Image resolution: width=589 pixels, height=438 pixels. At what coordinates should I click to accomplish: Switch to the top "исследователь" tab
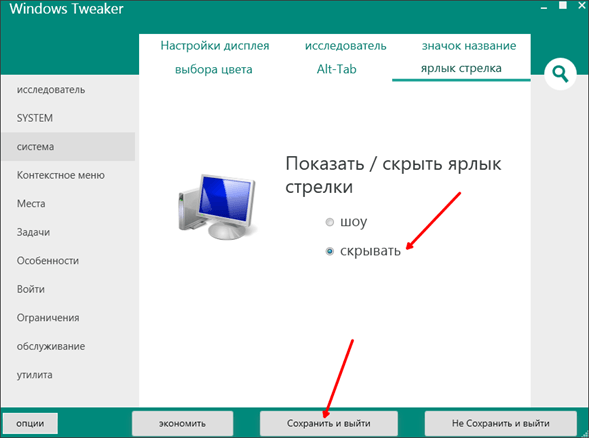pyautogui.click(x=346, y=46)
